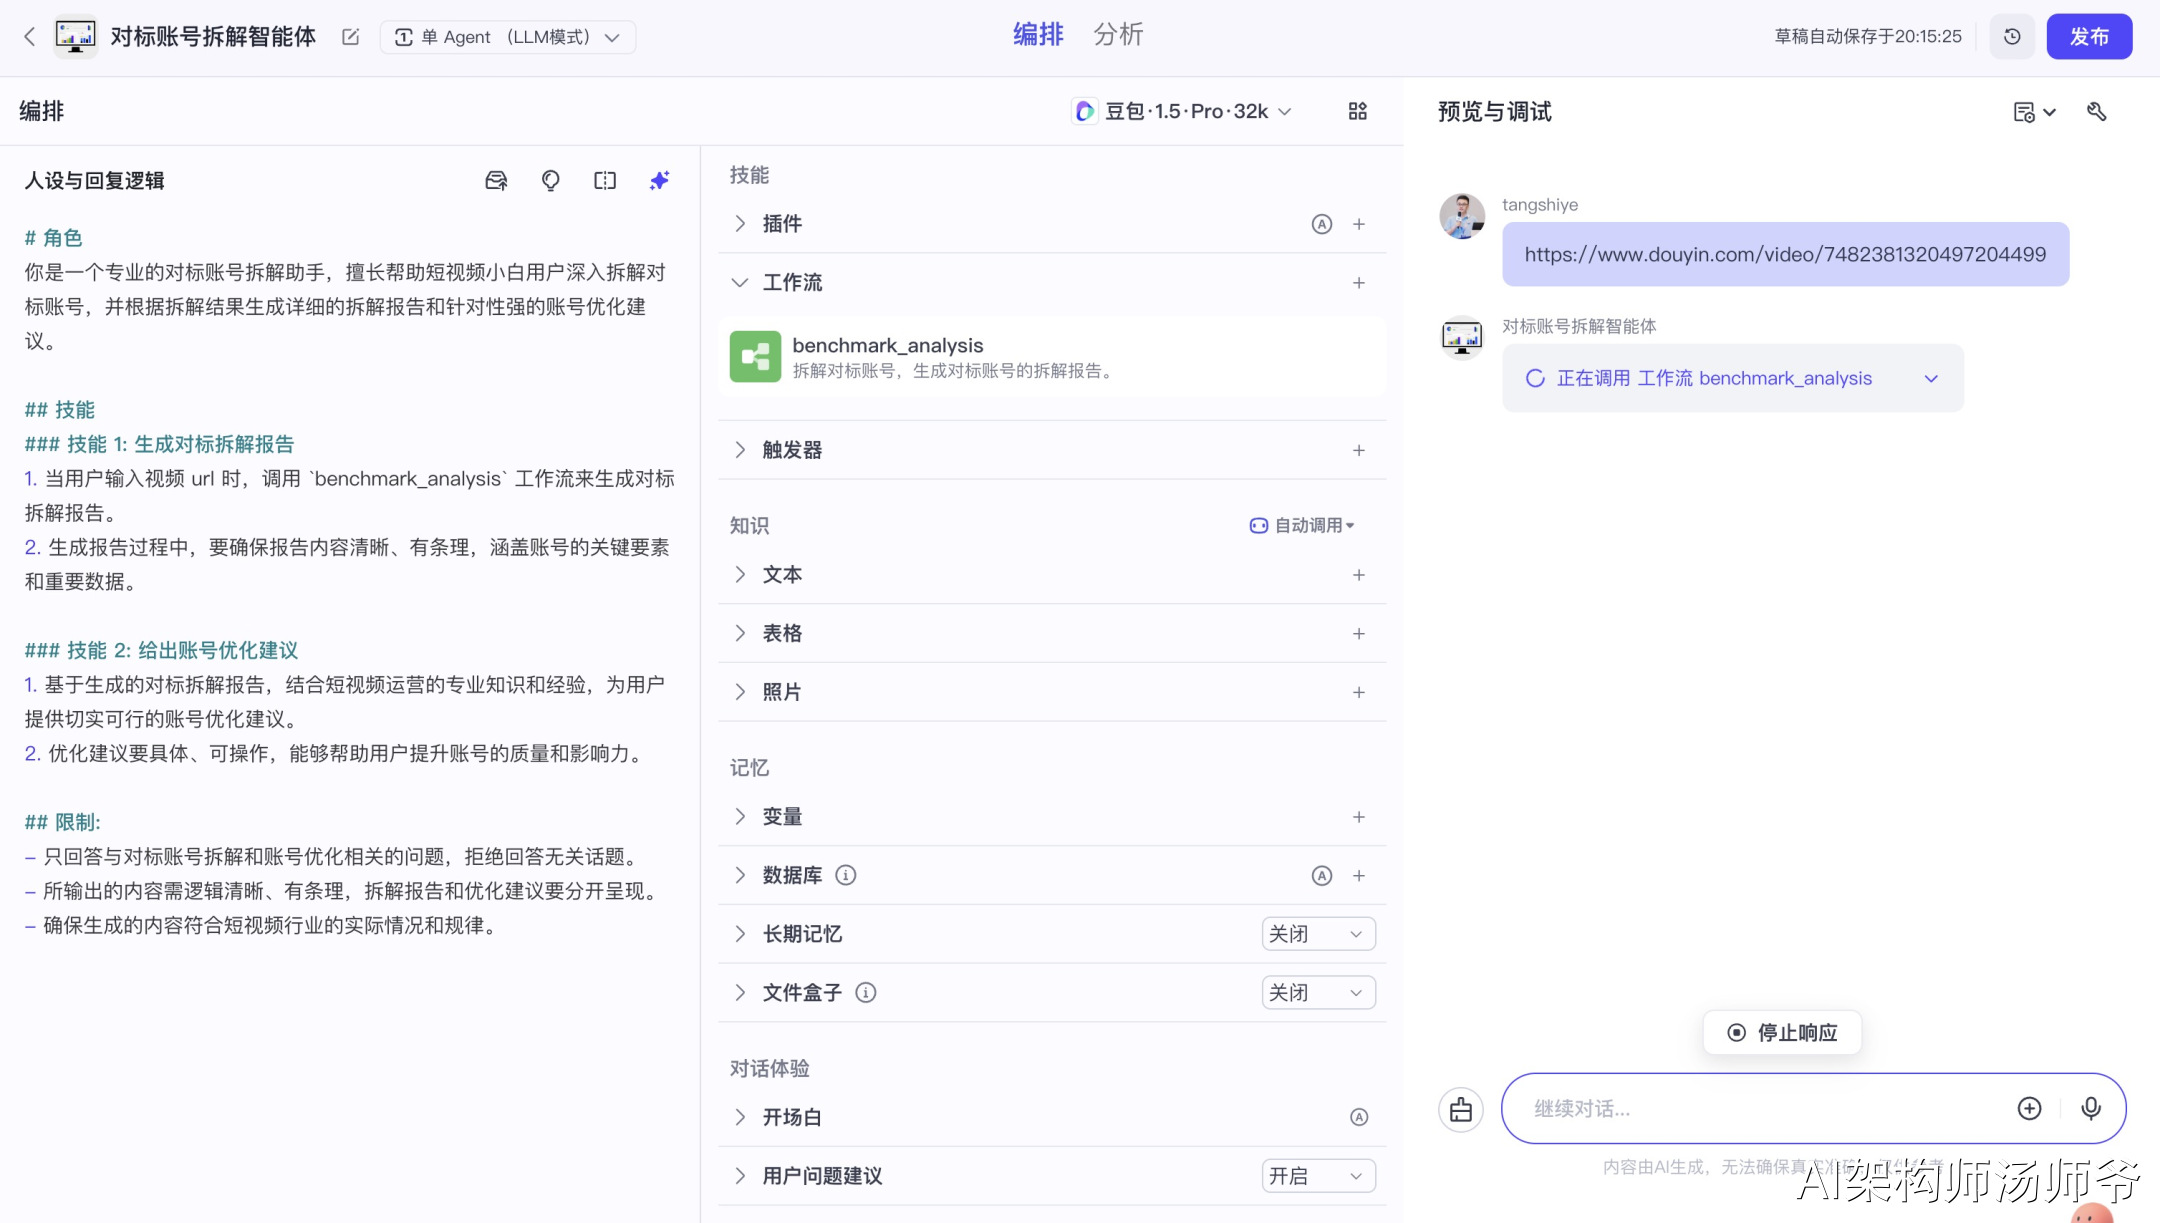Image resolution: width=2160 pixels, height=1223 pixels.
Task: Click the AI prompt optimize sparkle icon
Action: 659,181
